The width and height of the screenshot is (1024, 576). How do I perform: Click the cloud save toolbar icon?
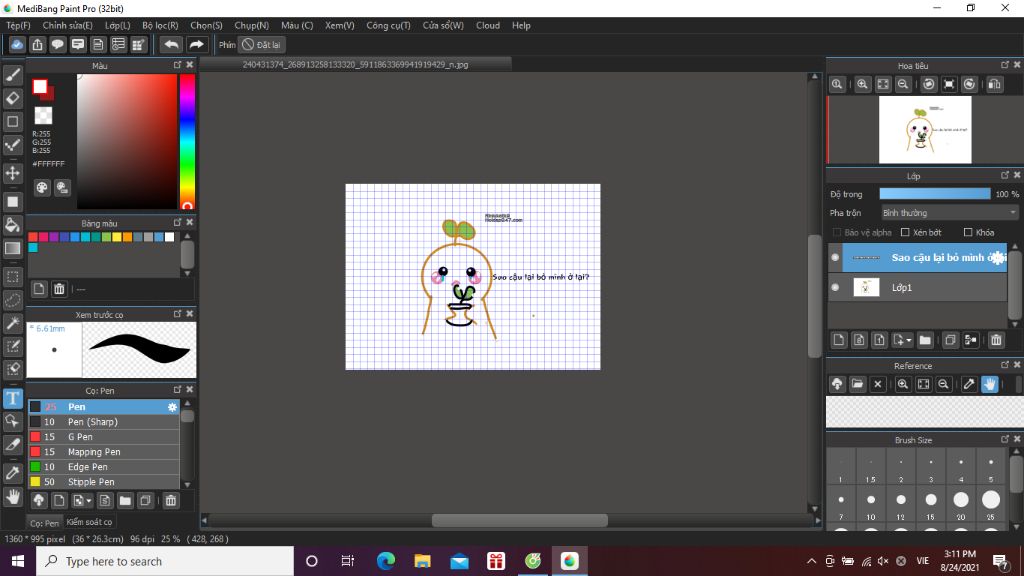(x=17, y=44)
